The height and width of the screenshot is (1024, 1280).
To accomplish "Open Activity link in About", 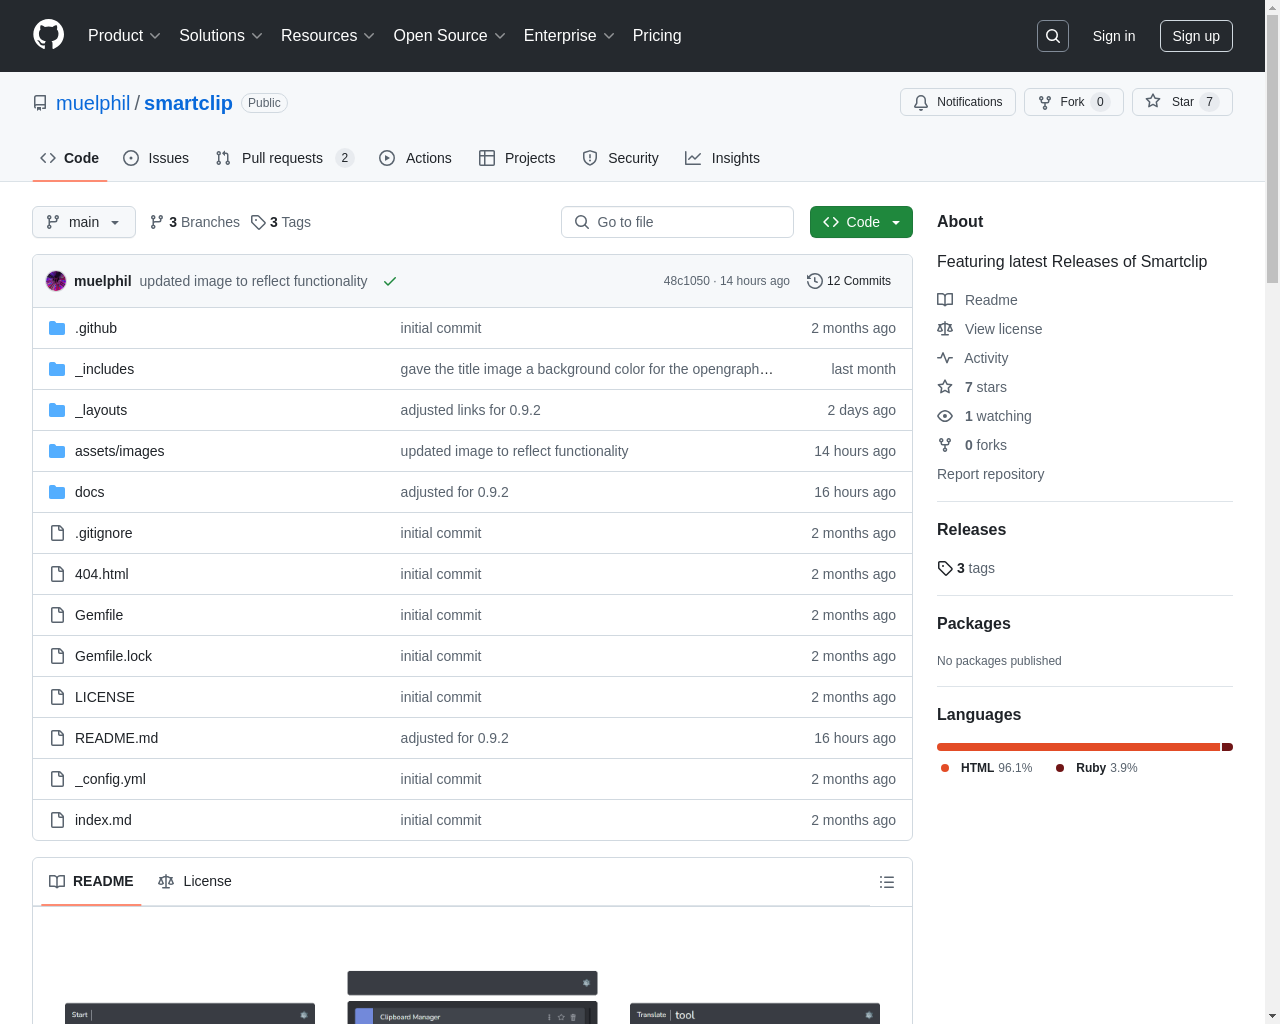I will 973,358.
